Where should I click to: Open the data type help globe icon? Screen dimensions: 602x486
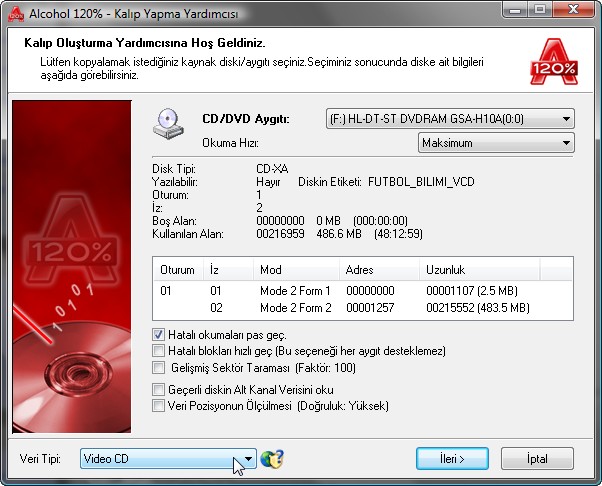coord(272,459)
